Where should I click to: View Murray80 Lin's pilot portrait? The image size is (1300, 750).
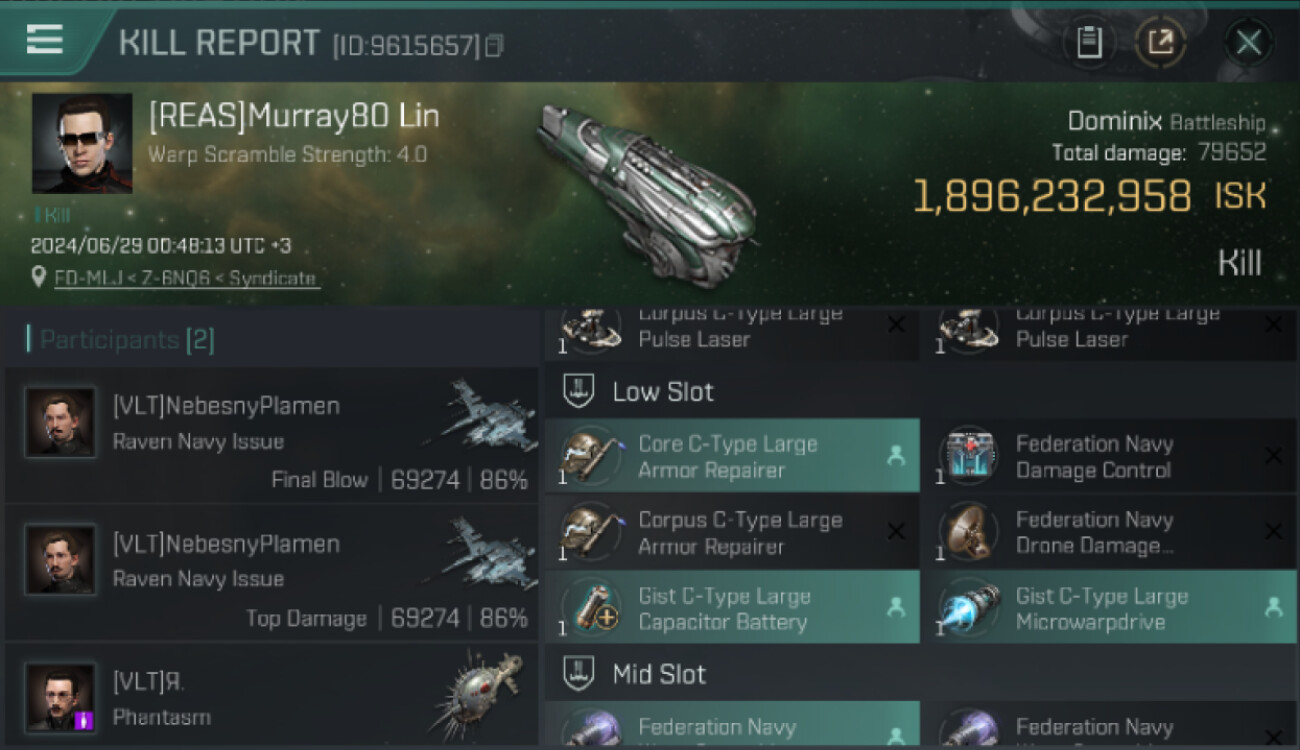point(82,143)
